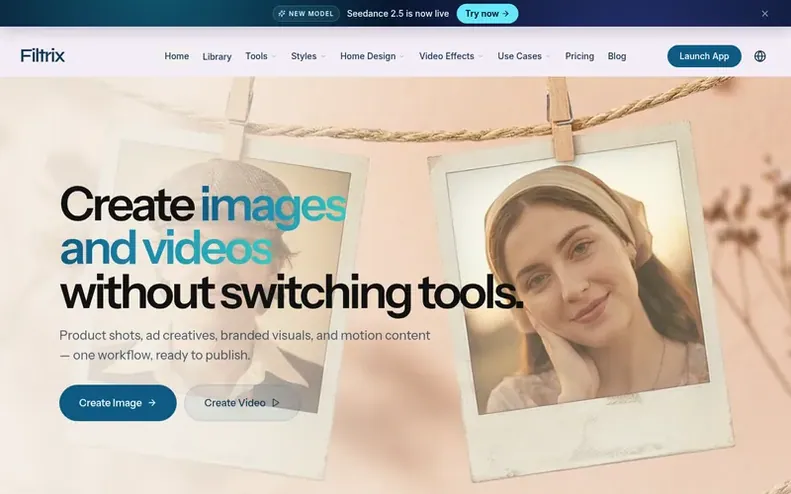The image size is (791, 494).
Task: Expand the Use Cases dropdown menu
Action: tap(524, 56)
